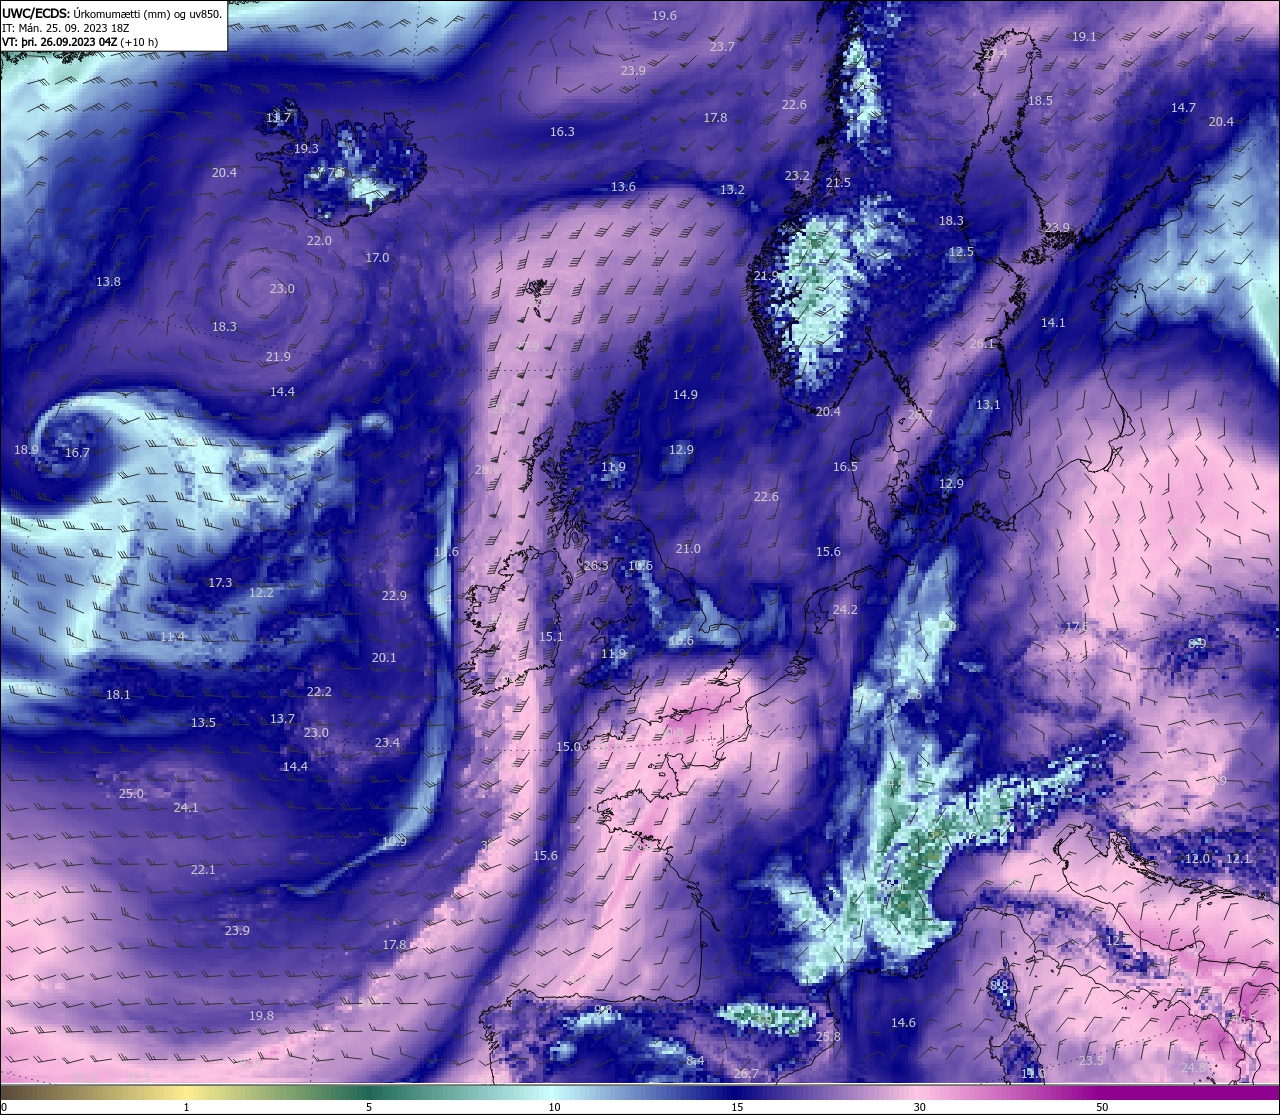Click the 'VT: þri. 26.09.2023 04Z' valid time line
The width and height of the screenshot is (1280, 1115).
[x=59, y=42]
